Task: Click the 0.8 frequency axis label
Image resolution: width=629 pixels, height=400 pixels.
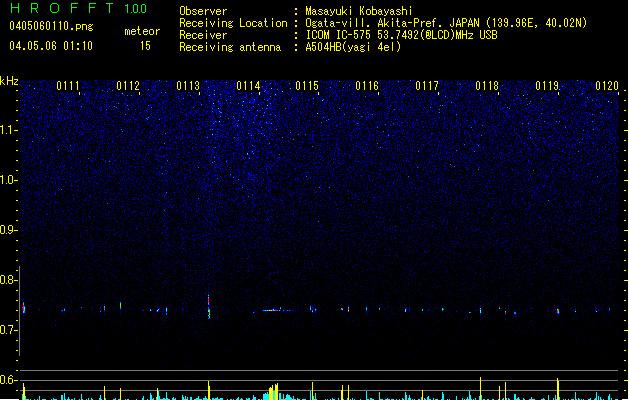Action: click(x=9, y=280)
